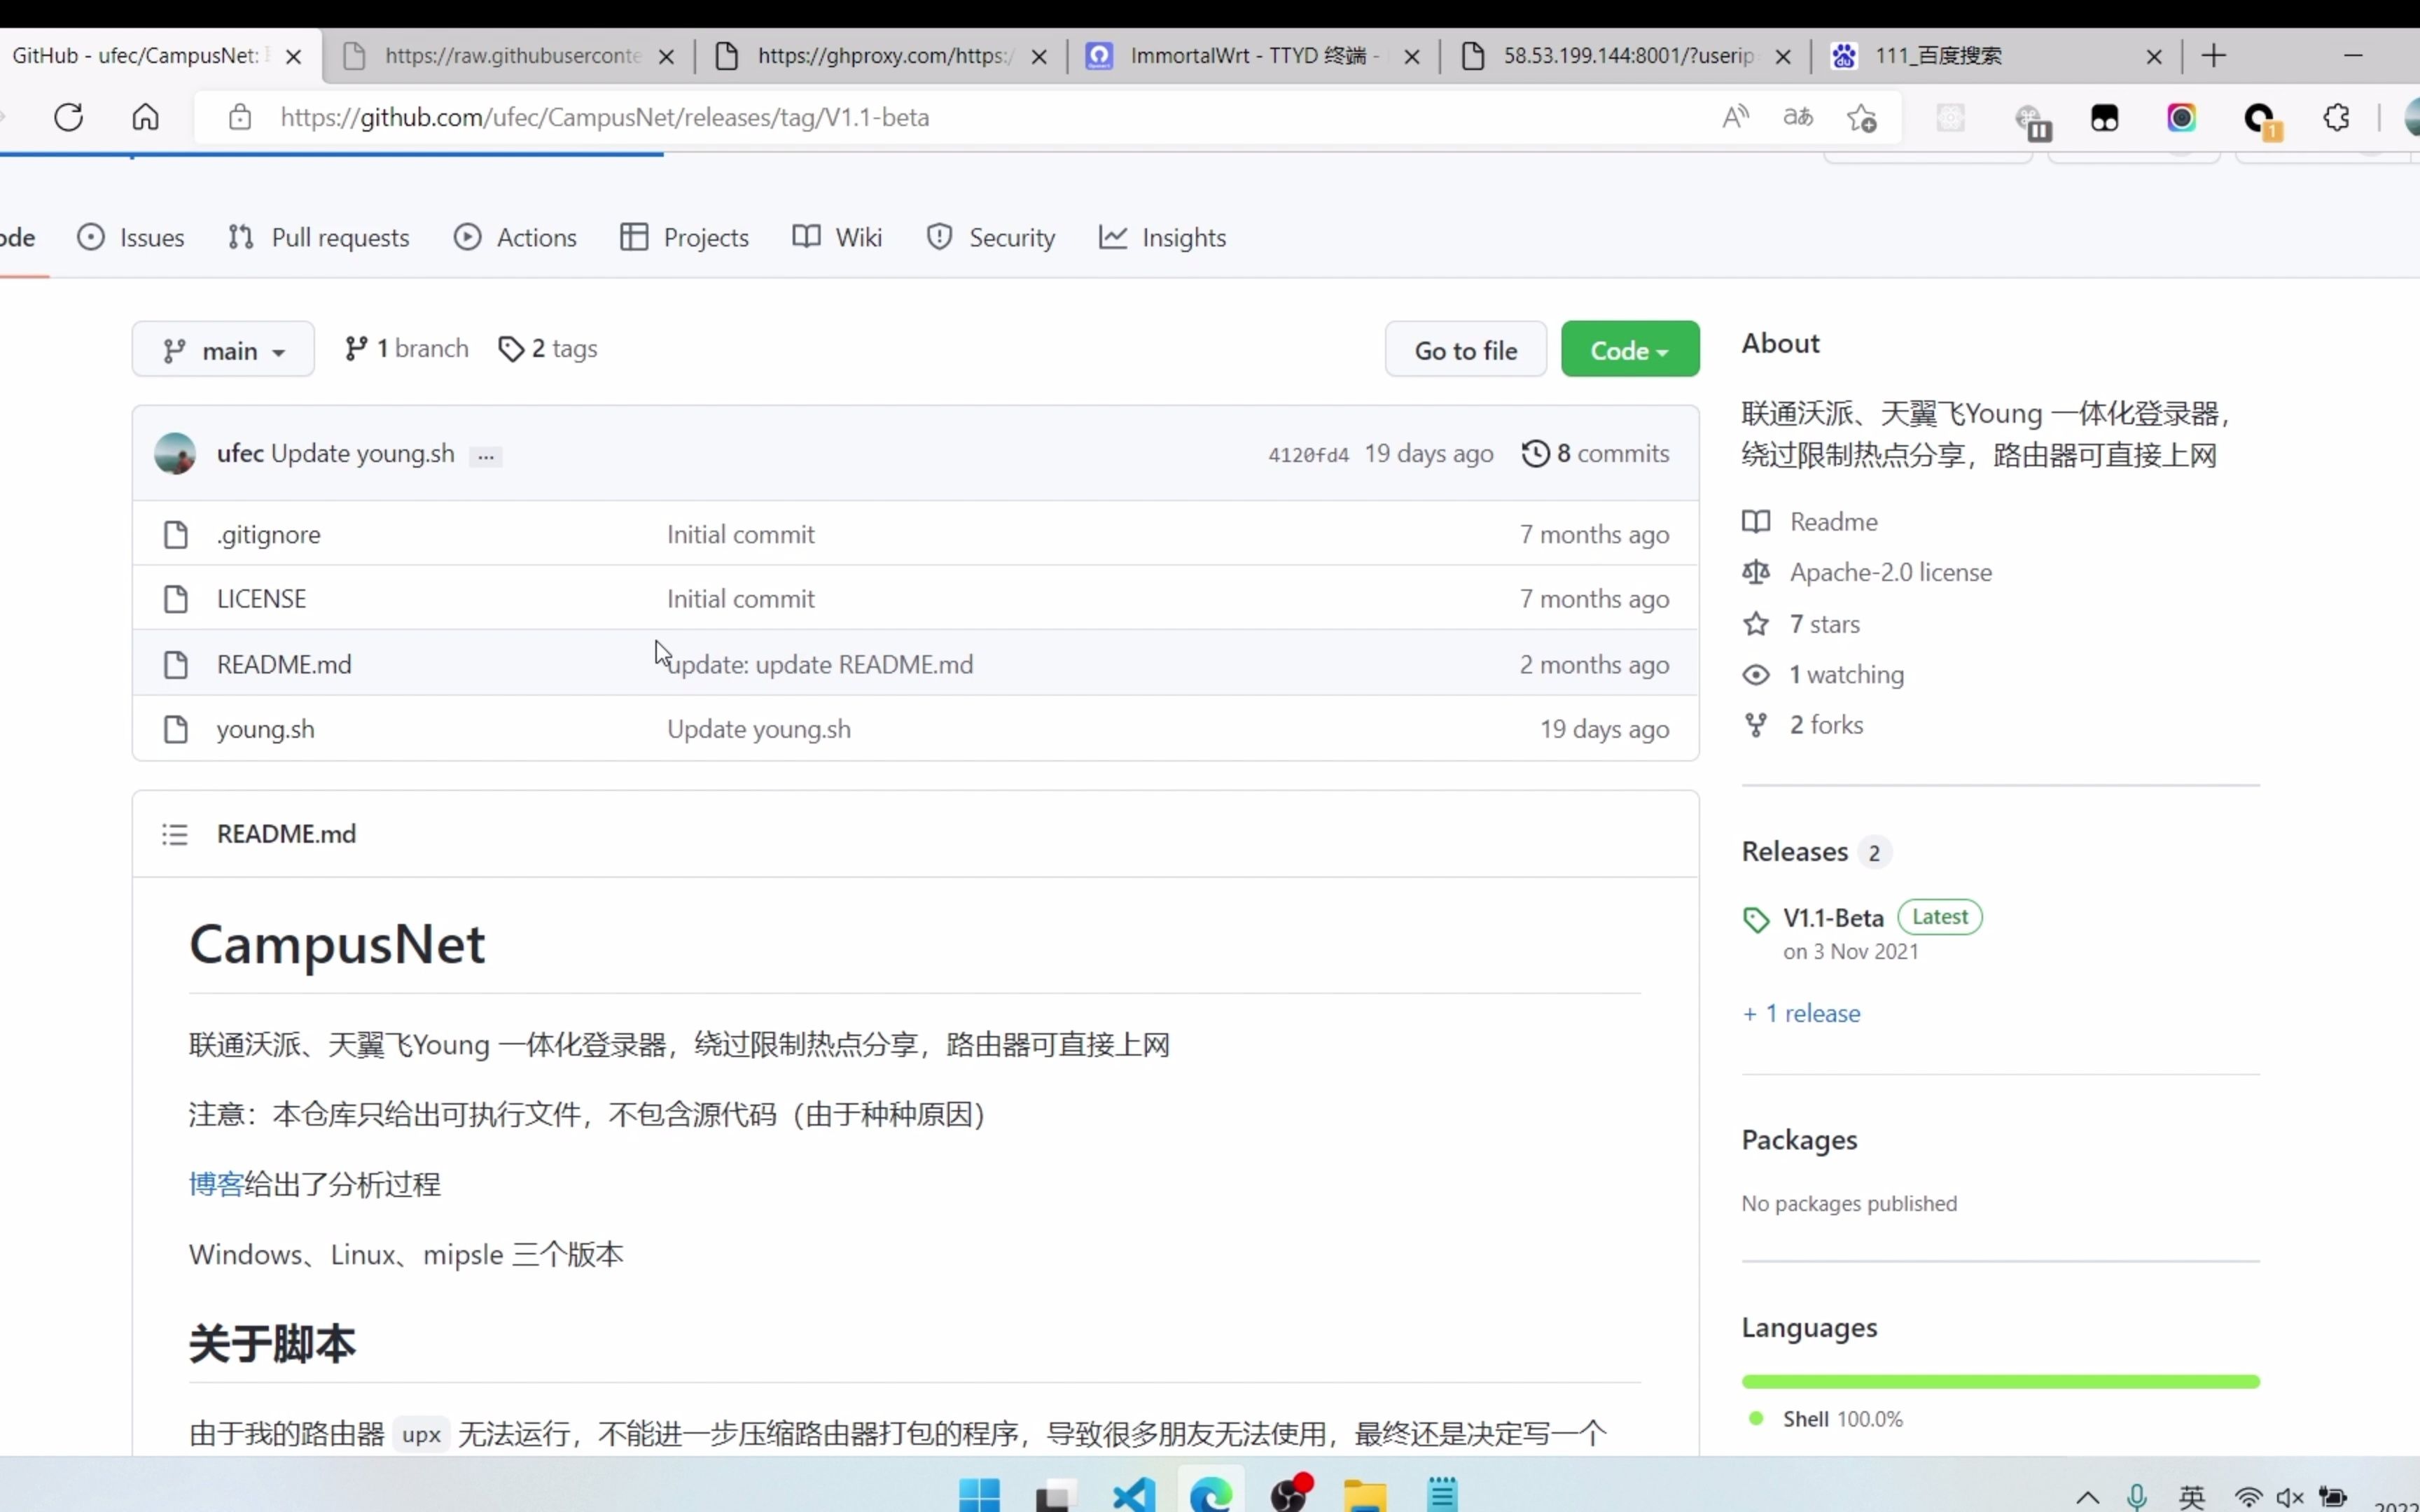Click the Microsoft Edge taskbar icon
The width and height of the screenshot is (2420, 1512).
point(1211,1494)
